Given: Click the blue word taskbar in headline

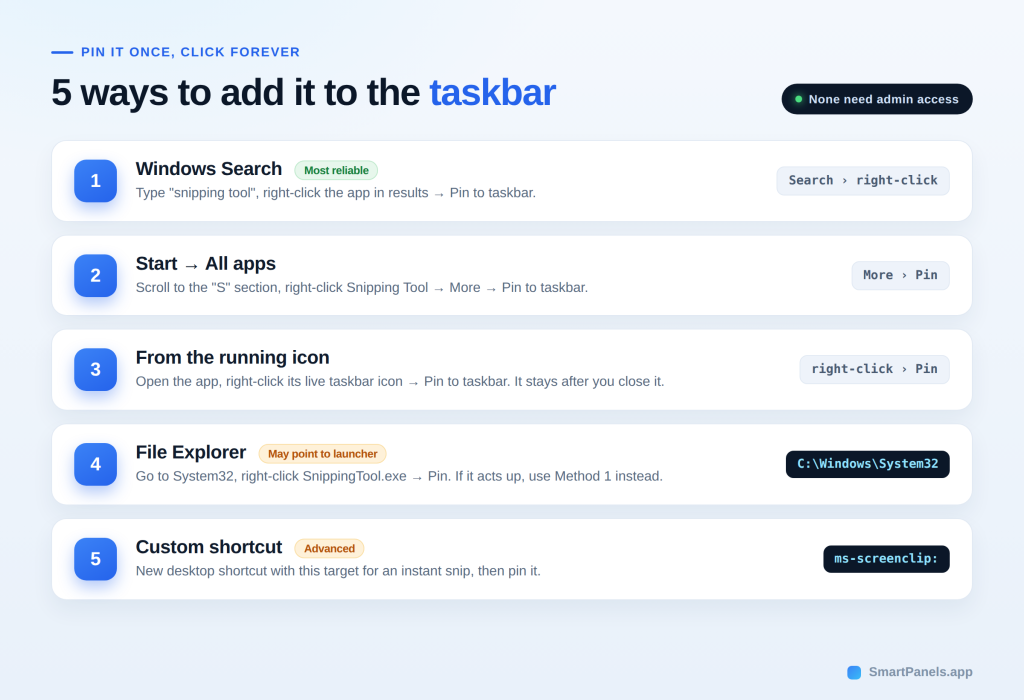Looking at the screenshot, I should [x=492, y=93].
